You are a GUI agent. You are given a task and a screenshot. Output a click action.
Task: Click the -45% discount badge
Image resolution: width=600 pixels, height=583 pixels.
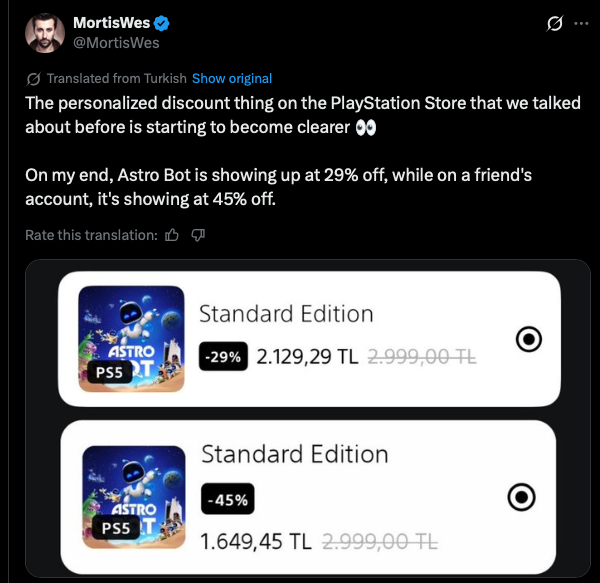coord(230,497)
